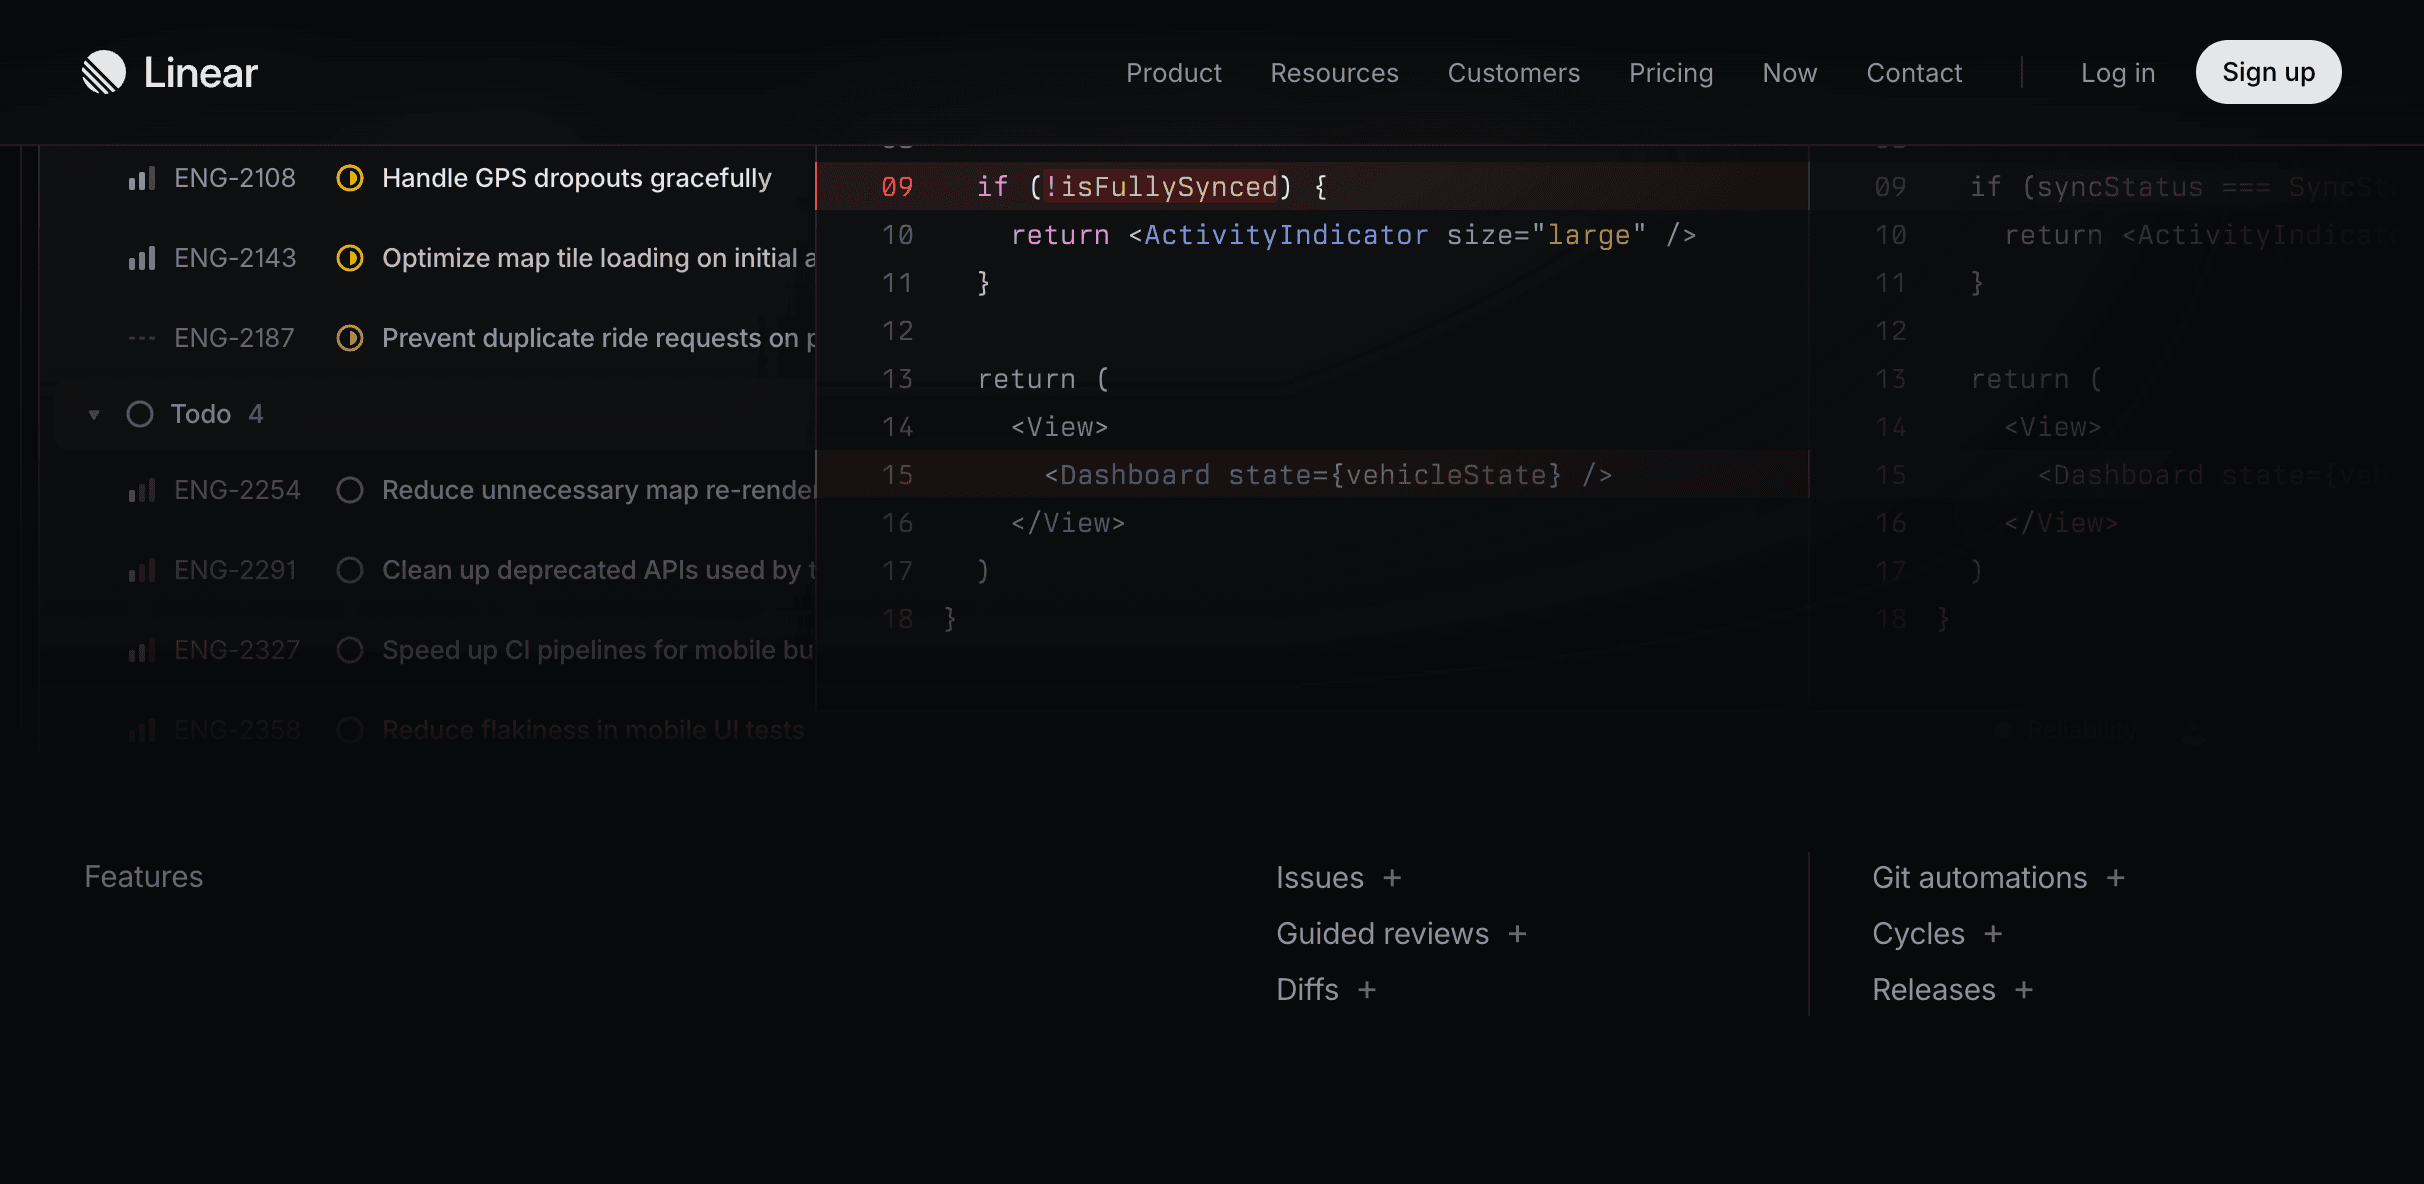
Task: Open issue 'Speed up CI pipelines for mobile'
Action: [598, 650]
